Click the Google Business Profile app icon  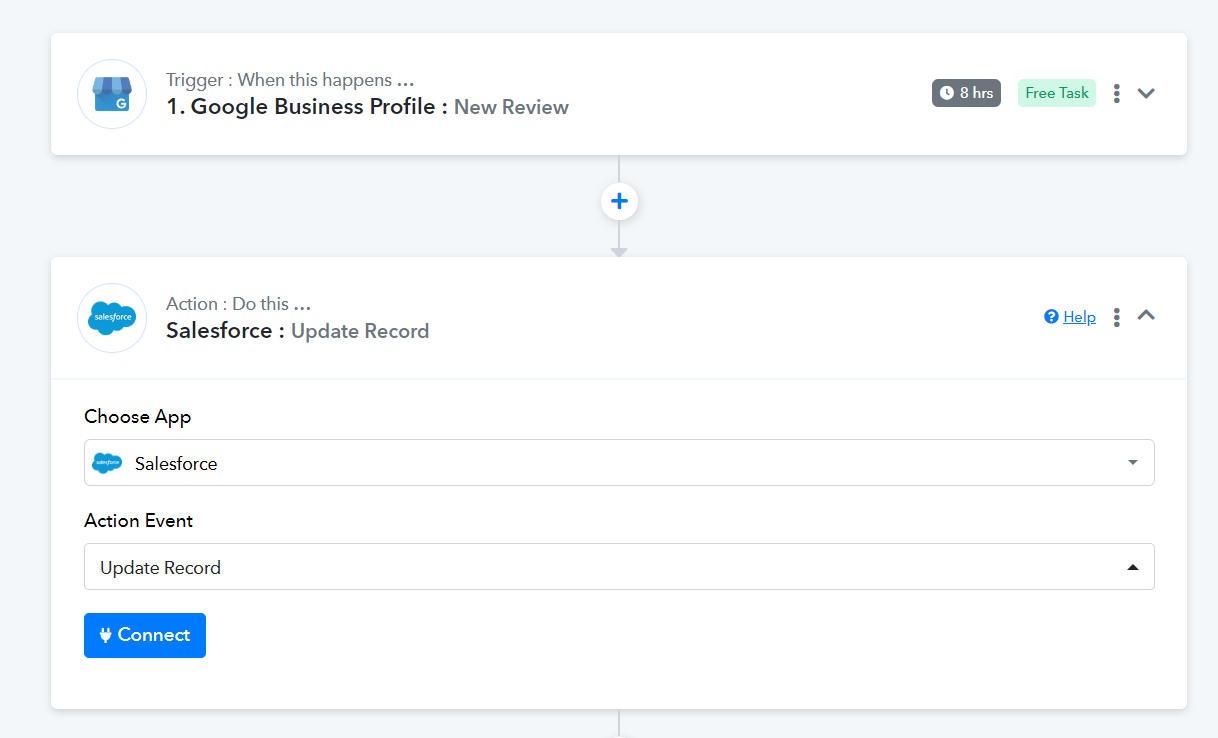pos(112,94)
